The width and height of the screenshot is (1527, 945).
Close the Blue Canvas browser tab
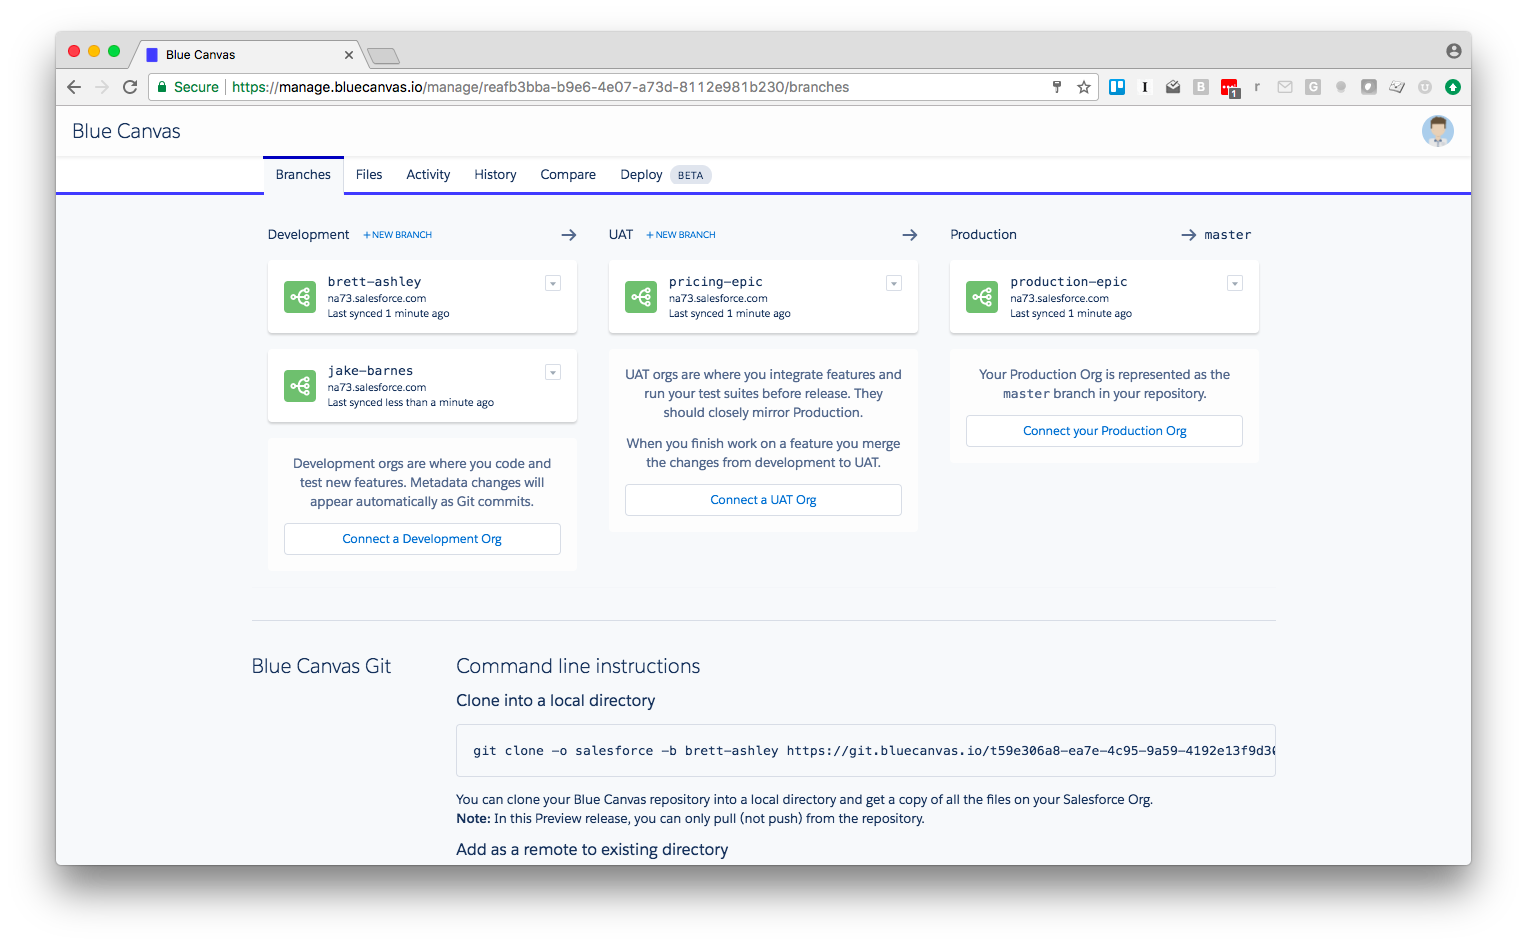pos(349,55)
